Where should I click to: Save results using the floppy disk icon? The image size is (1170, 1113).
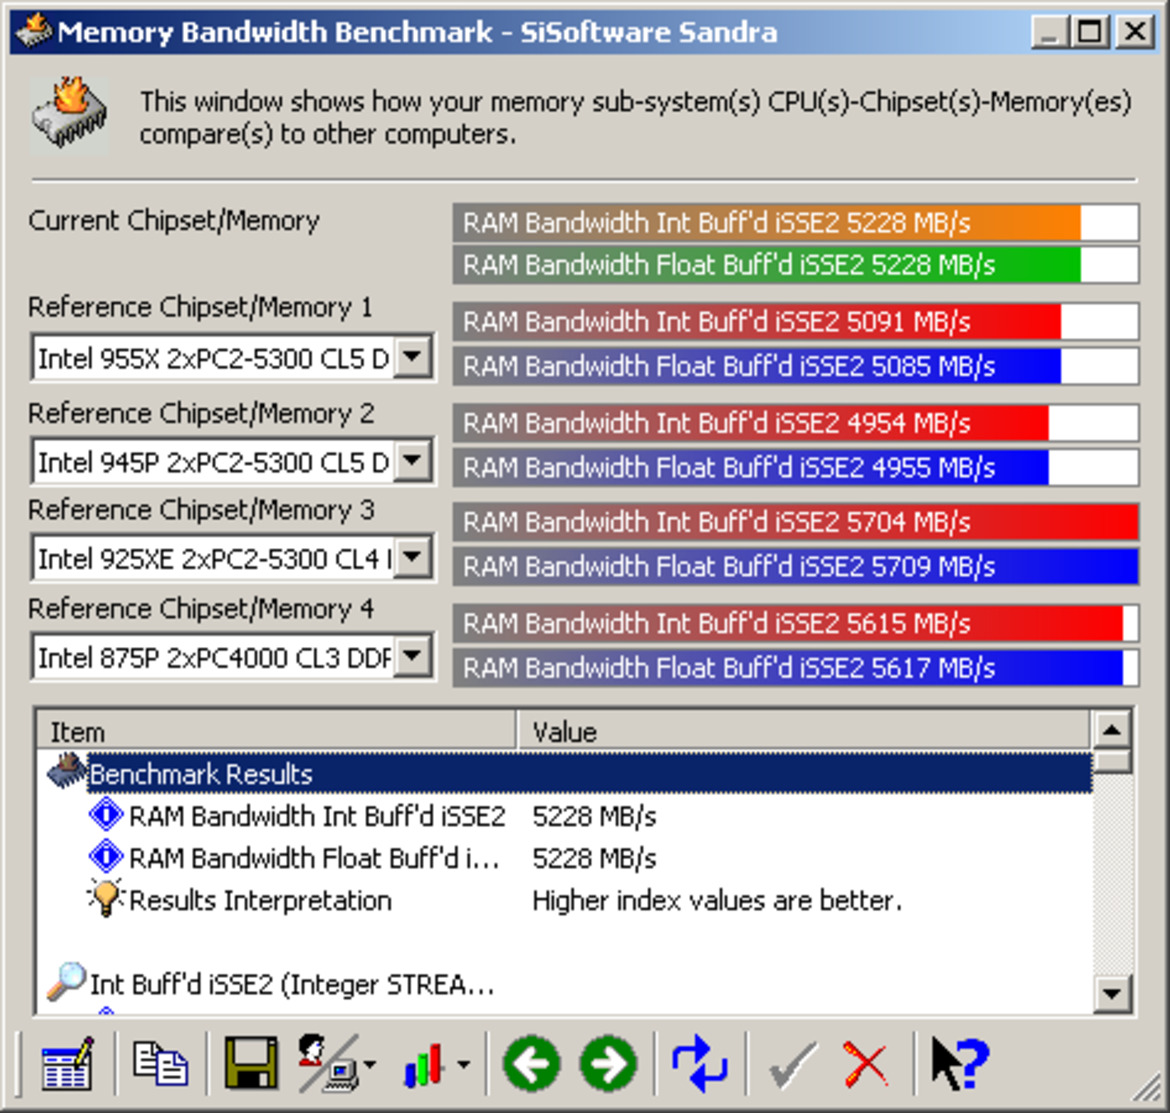pyautogui.click(x=251, y=1063)
